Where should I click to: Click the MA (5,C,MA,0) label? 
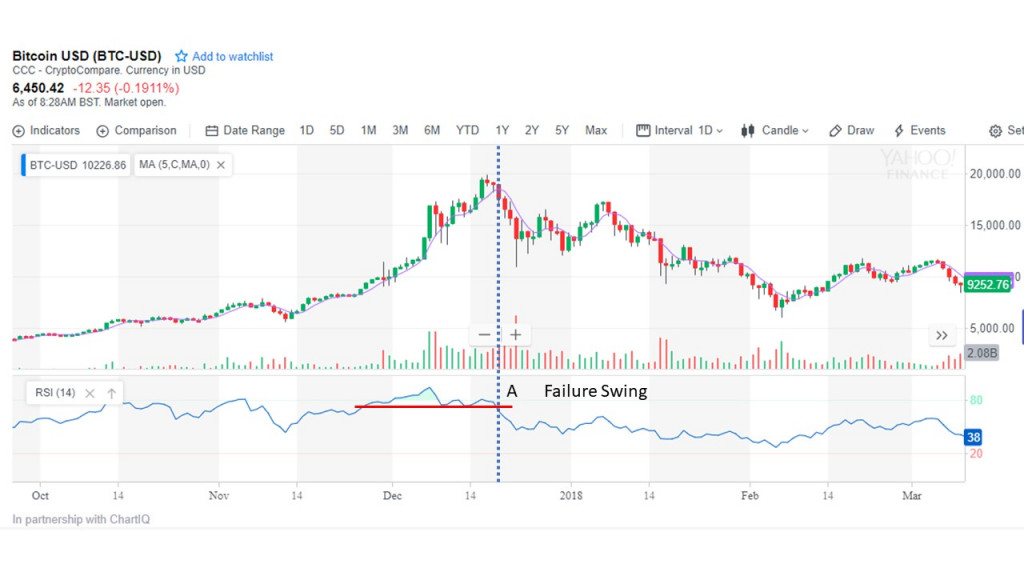pyautogui.click(x=174, y=165)
